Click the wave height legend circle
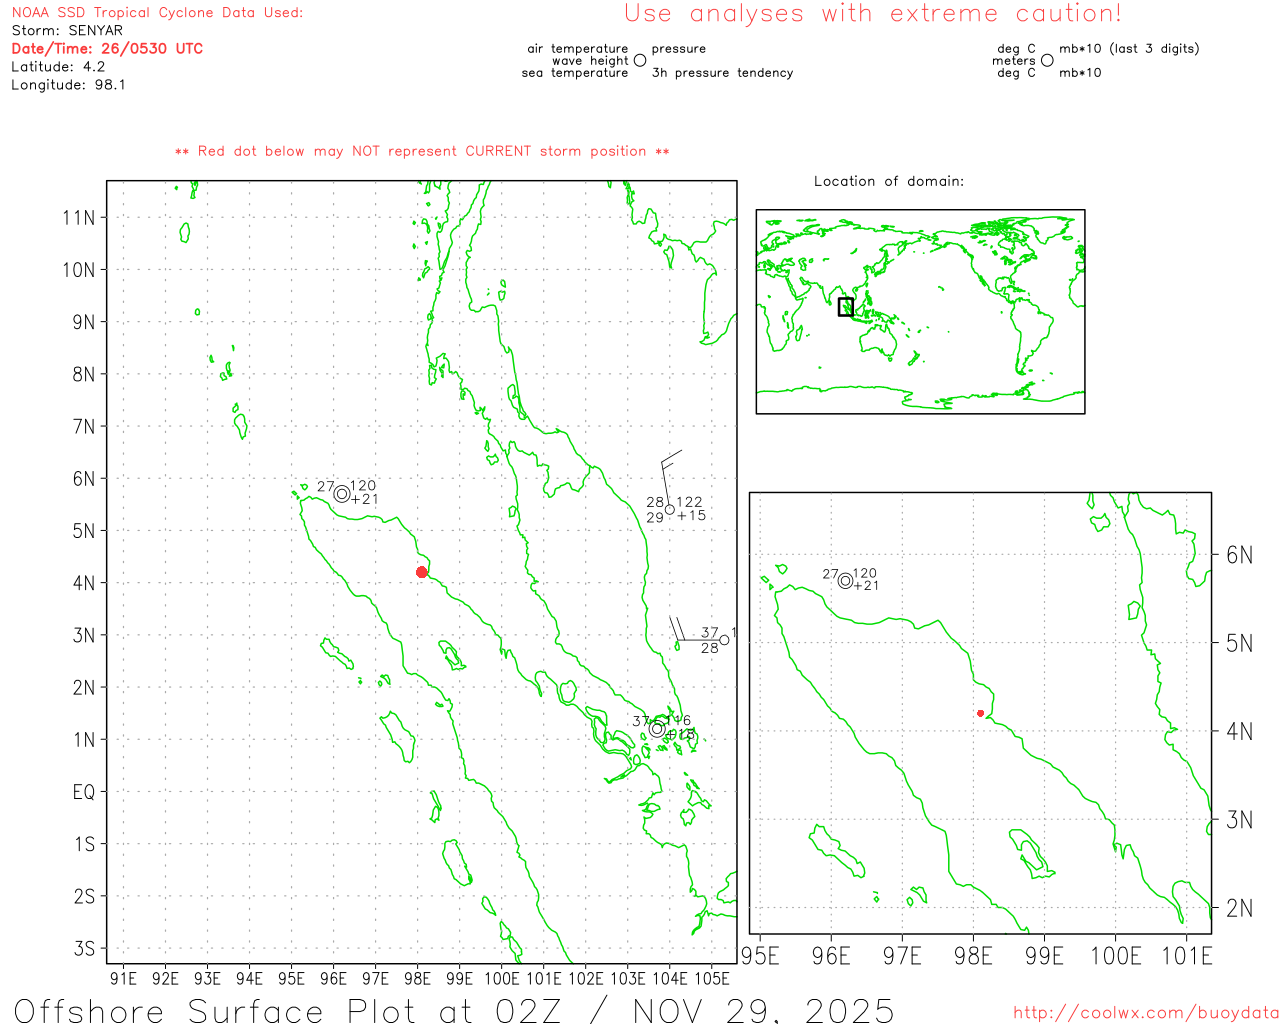 pos(640,61)
